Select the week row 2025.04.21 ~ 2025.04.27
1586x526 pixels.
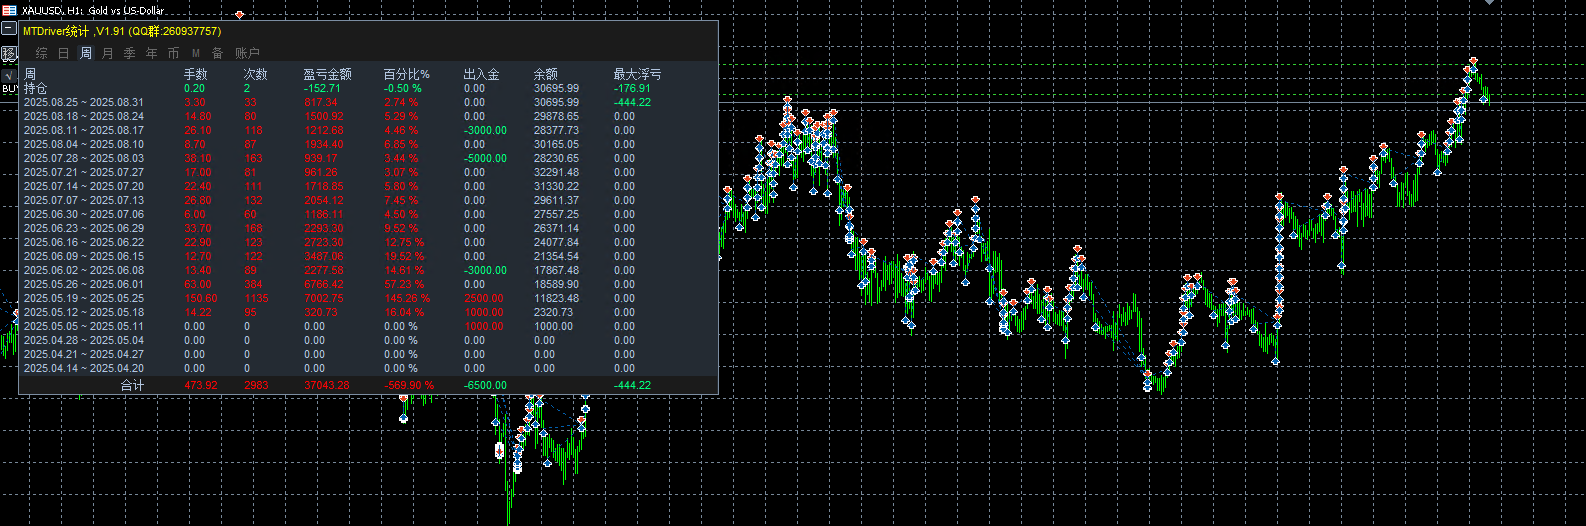[84, 354]
